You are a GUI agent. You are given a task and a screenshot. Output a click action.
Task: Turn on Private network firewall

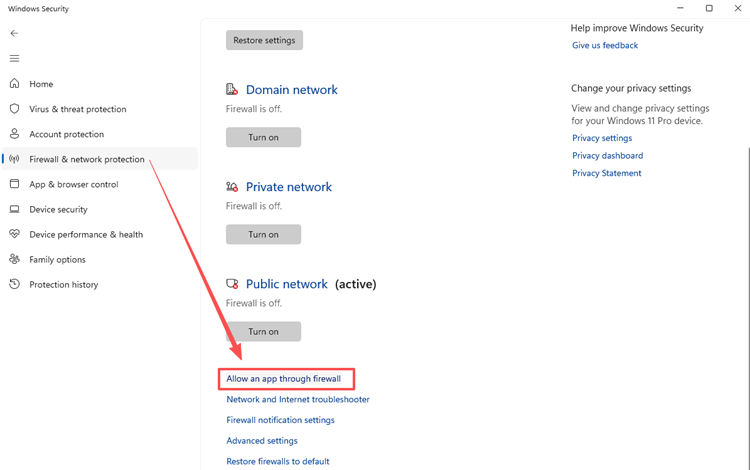[x=263, y=234]
